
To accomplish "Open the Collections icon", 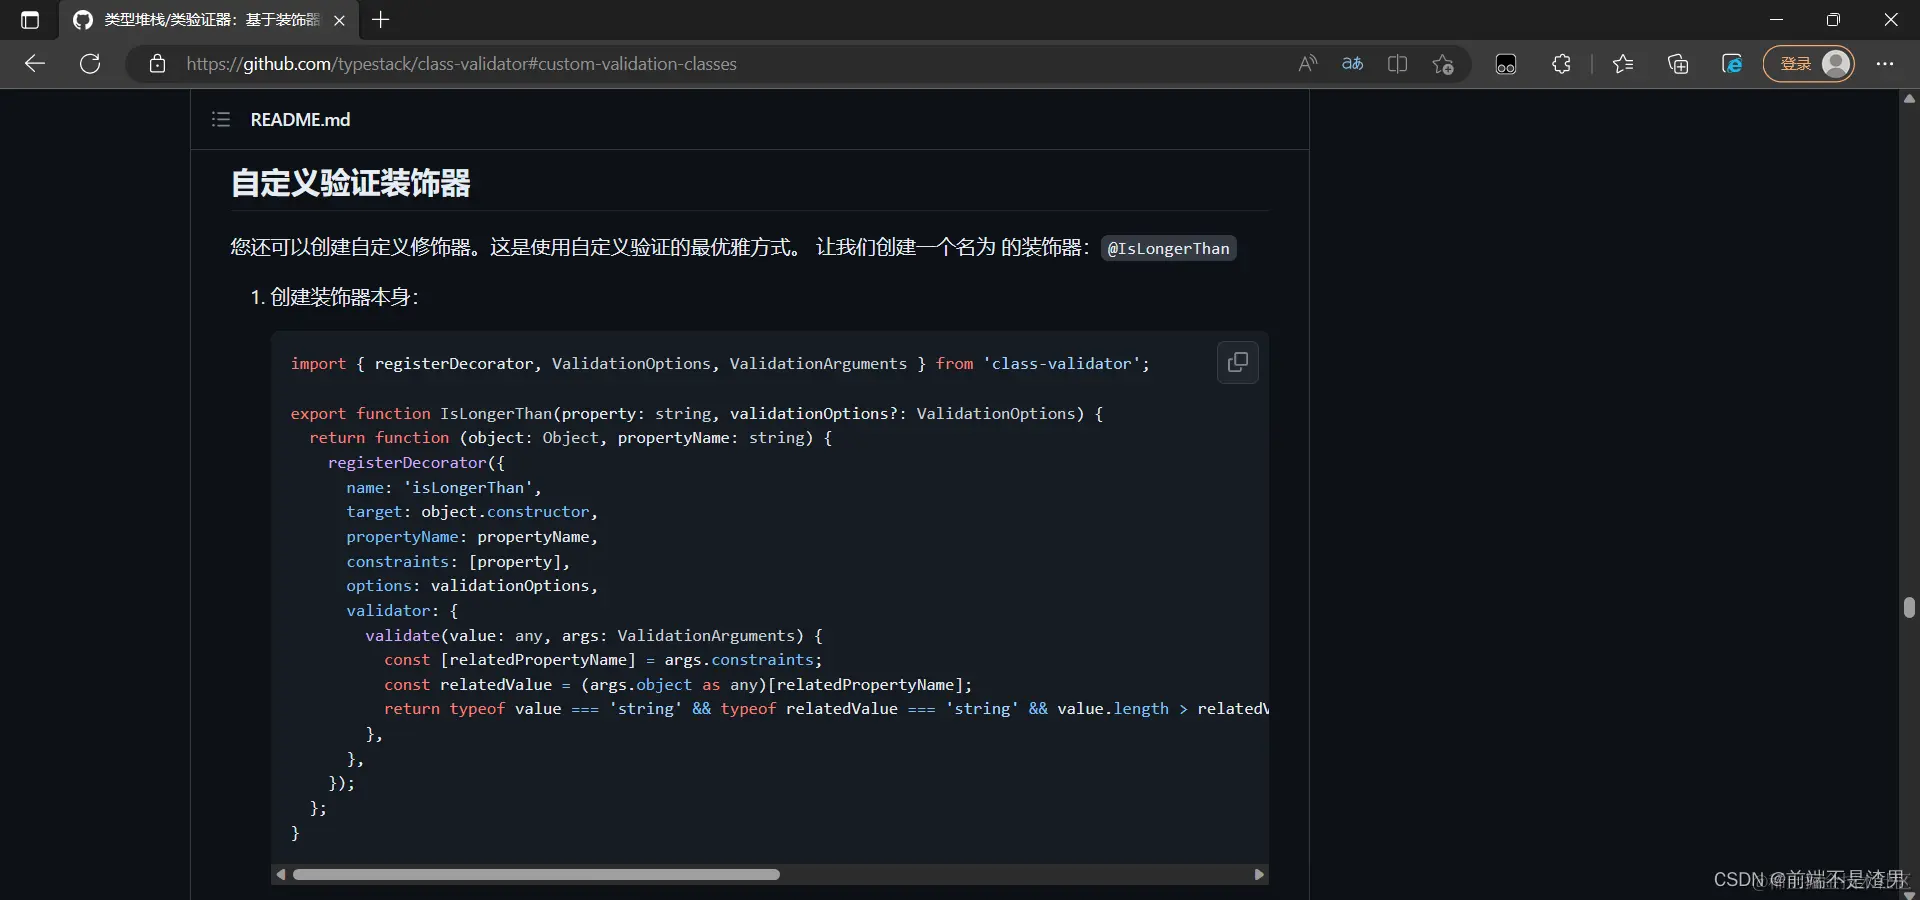I will 1678,64.
